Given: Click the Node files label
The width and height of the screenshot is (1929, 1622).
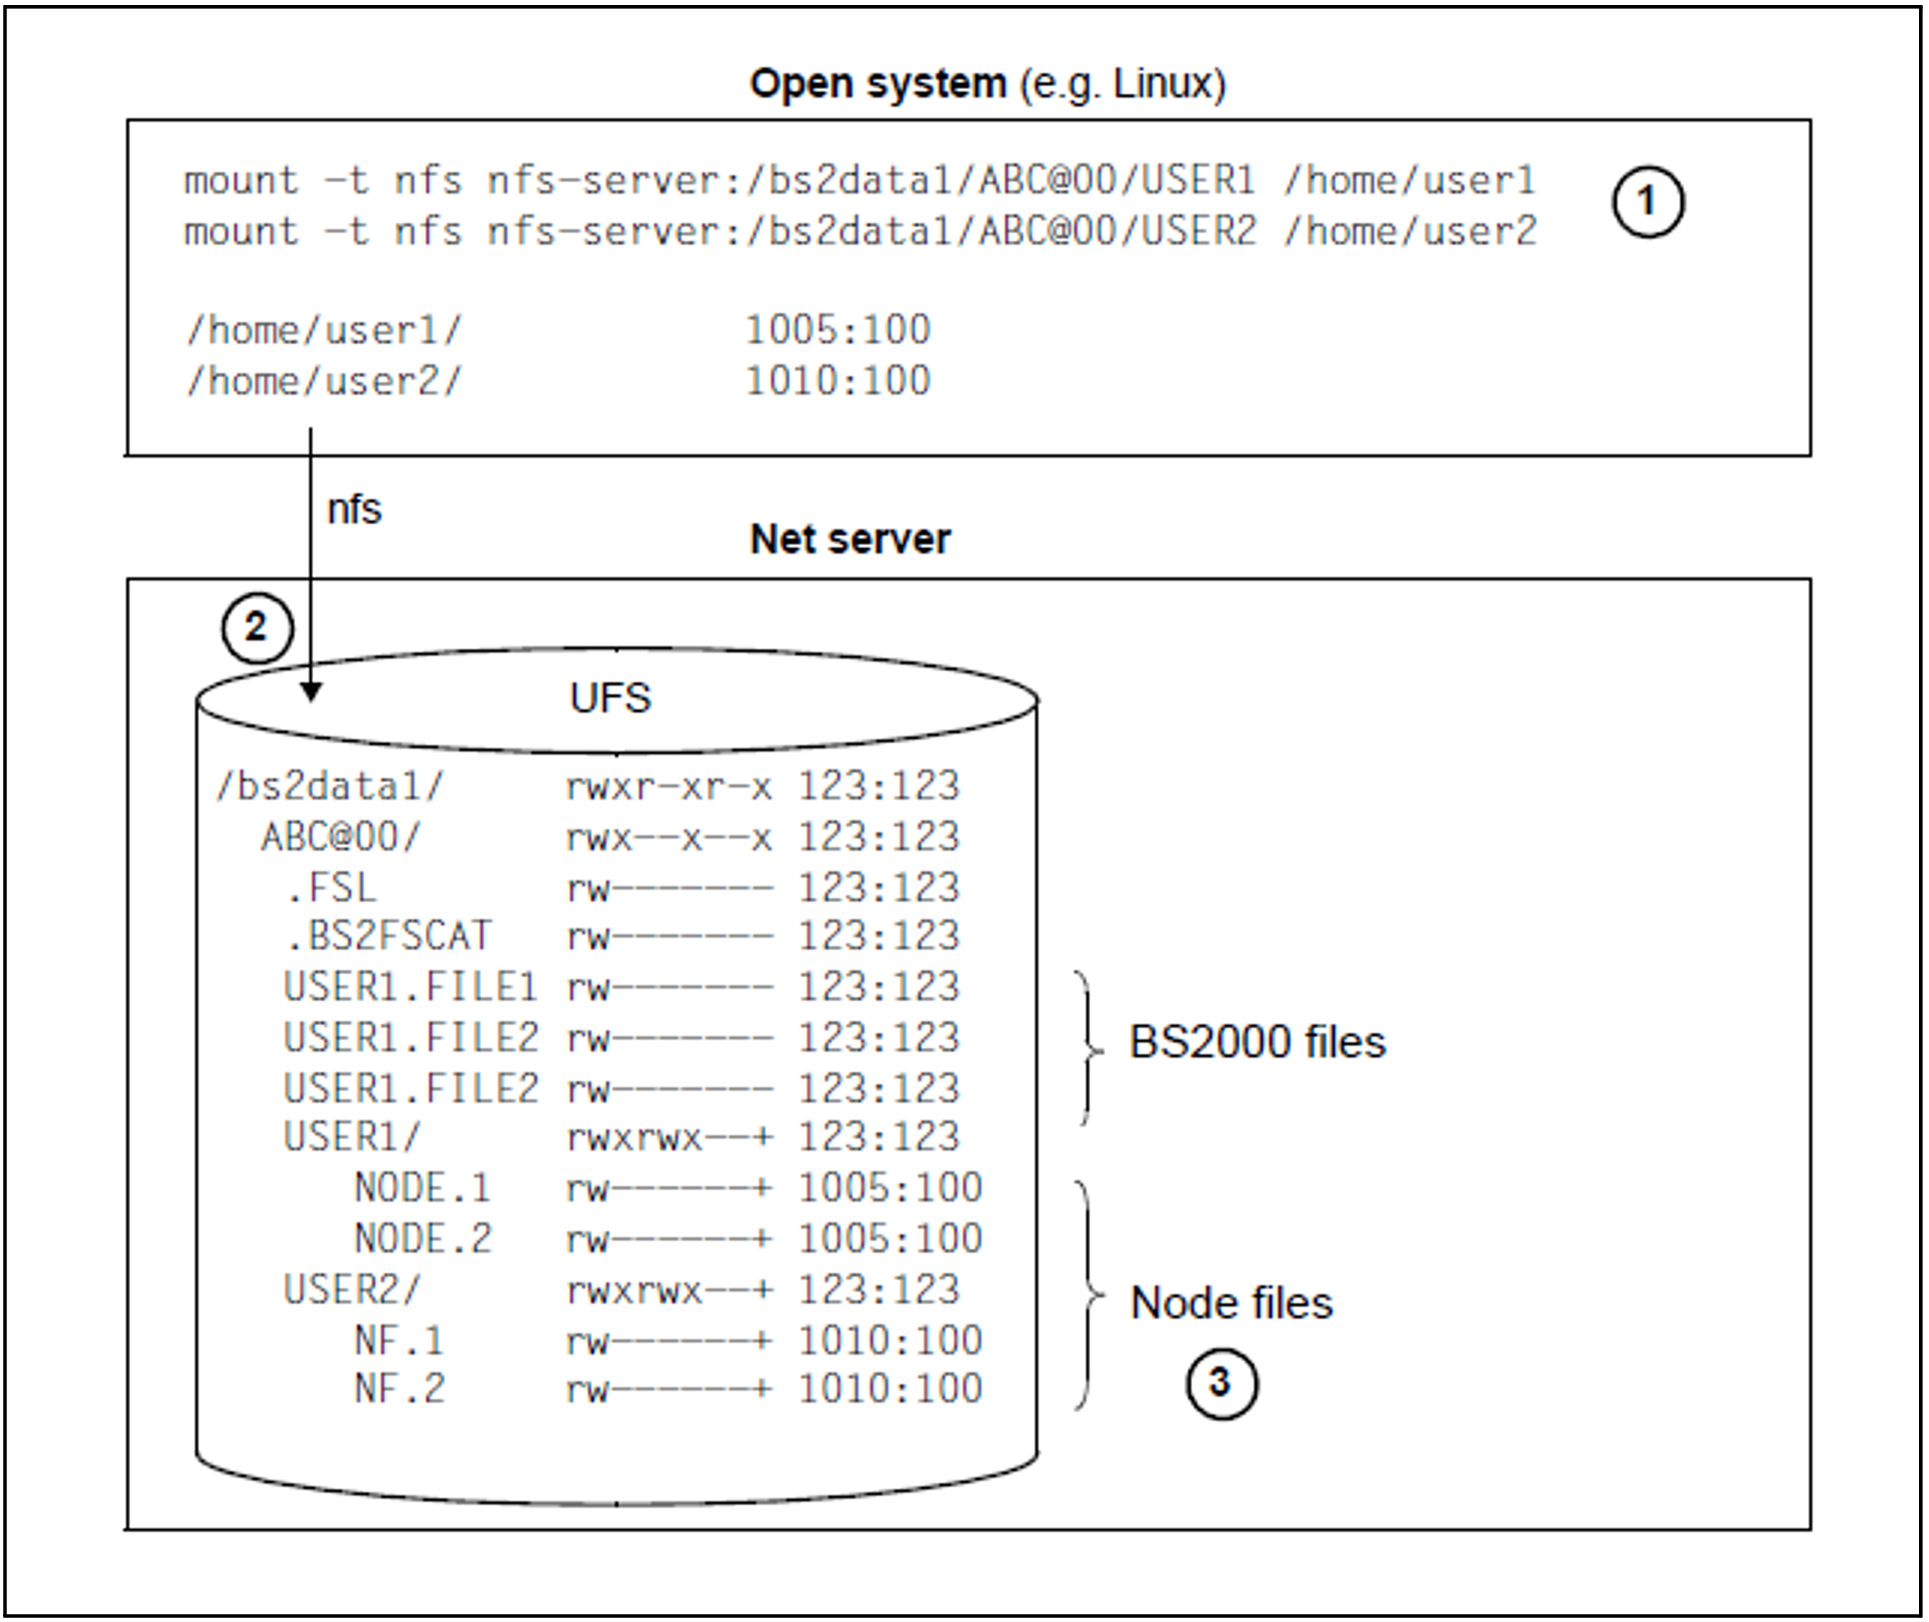Looking at the screenshot, I should coord(1231,1303).
